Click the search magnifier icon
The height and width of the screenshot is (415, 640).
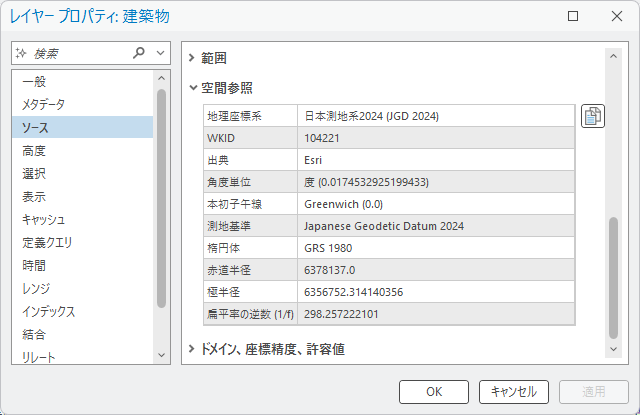[139, 53]
